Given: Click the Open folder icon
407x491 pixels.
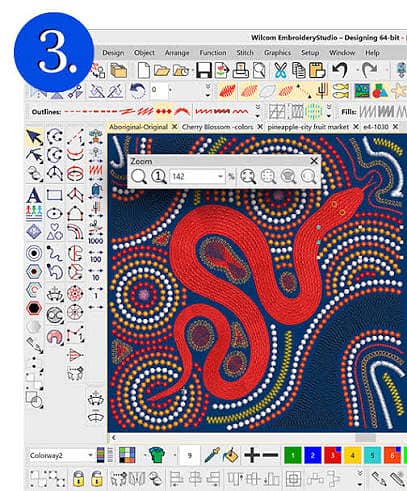Looking at the screenshot, I should (x=162, y=71).
